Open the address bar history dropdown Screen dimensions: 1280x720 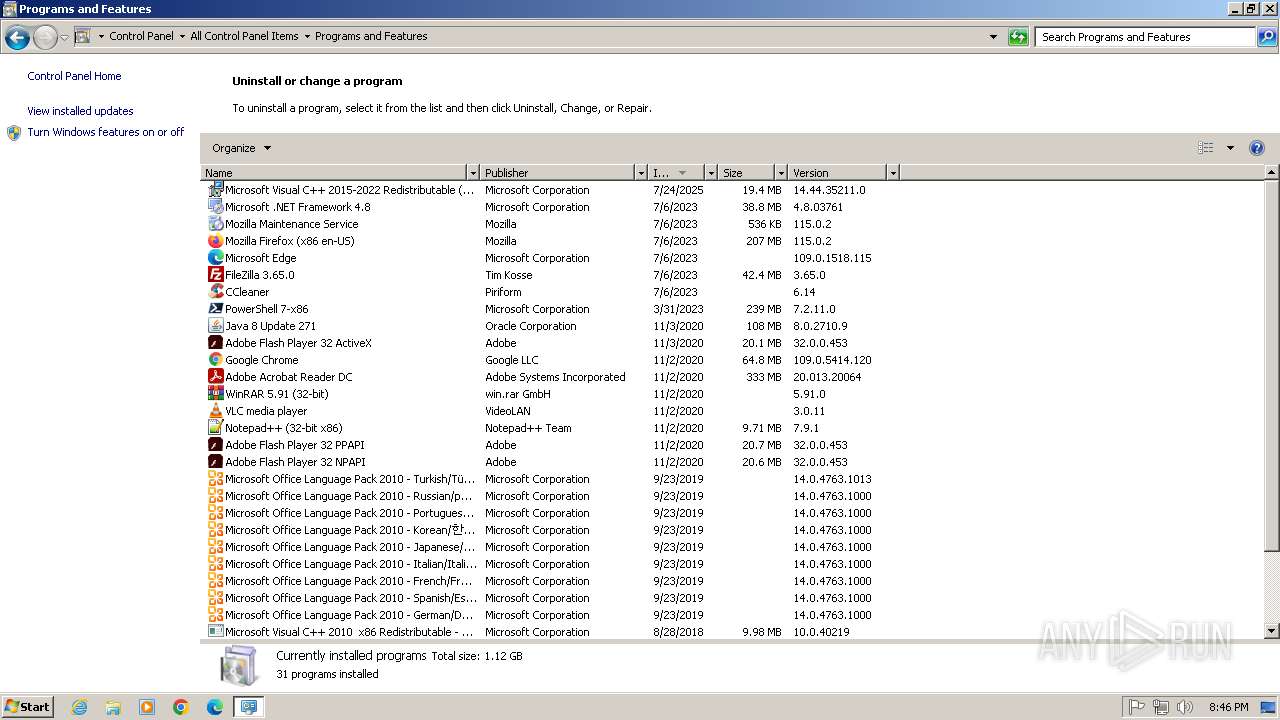point(993,37)
